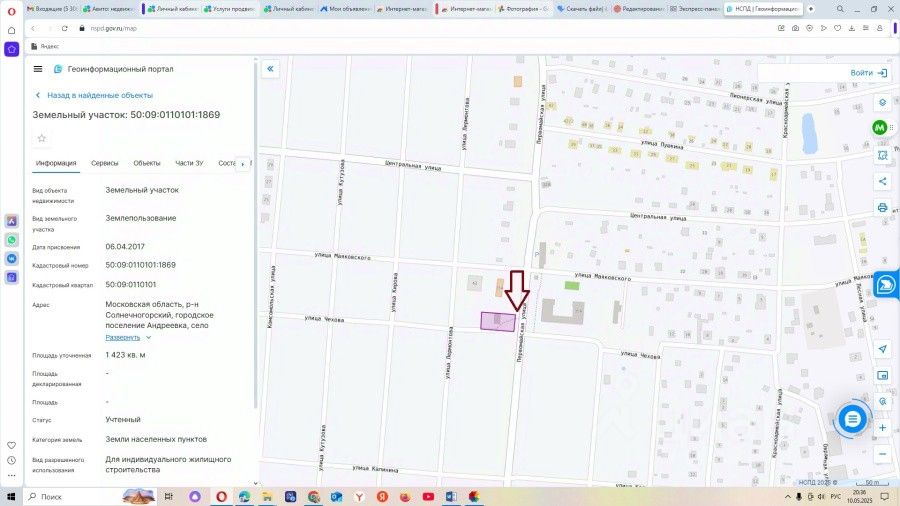Open YouTube from the taskbar
Screen dimensions: 900x506
(428, 497)
